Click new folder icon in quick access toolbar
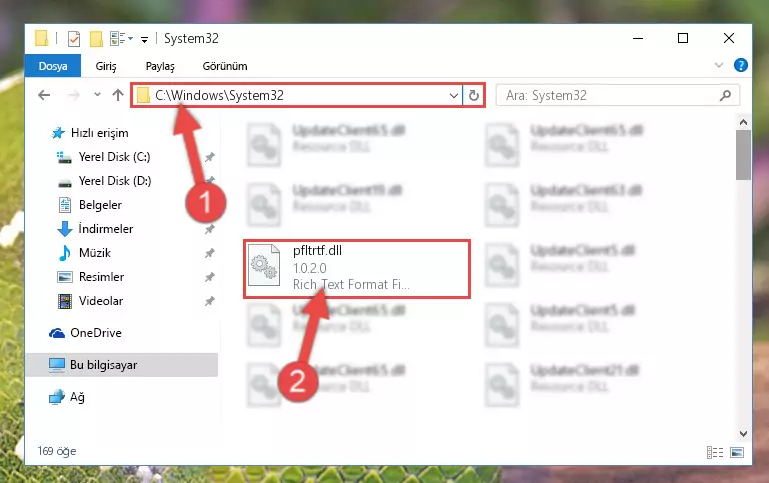The height and width of the screenshot is (483, 769). point(96,38)
